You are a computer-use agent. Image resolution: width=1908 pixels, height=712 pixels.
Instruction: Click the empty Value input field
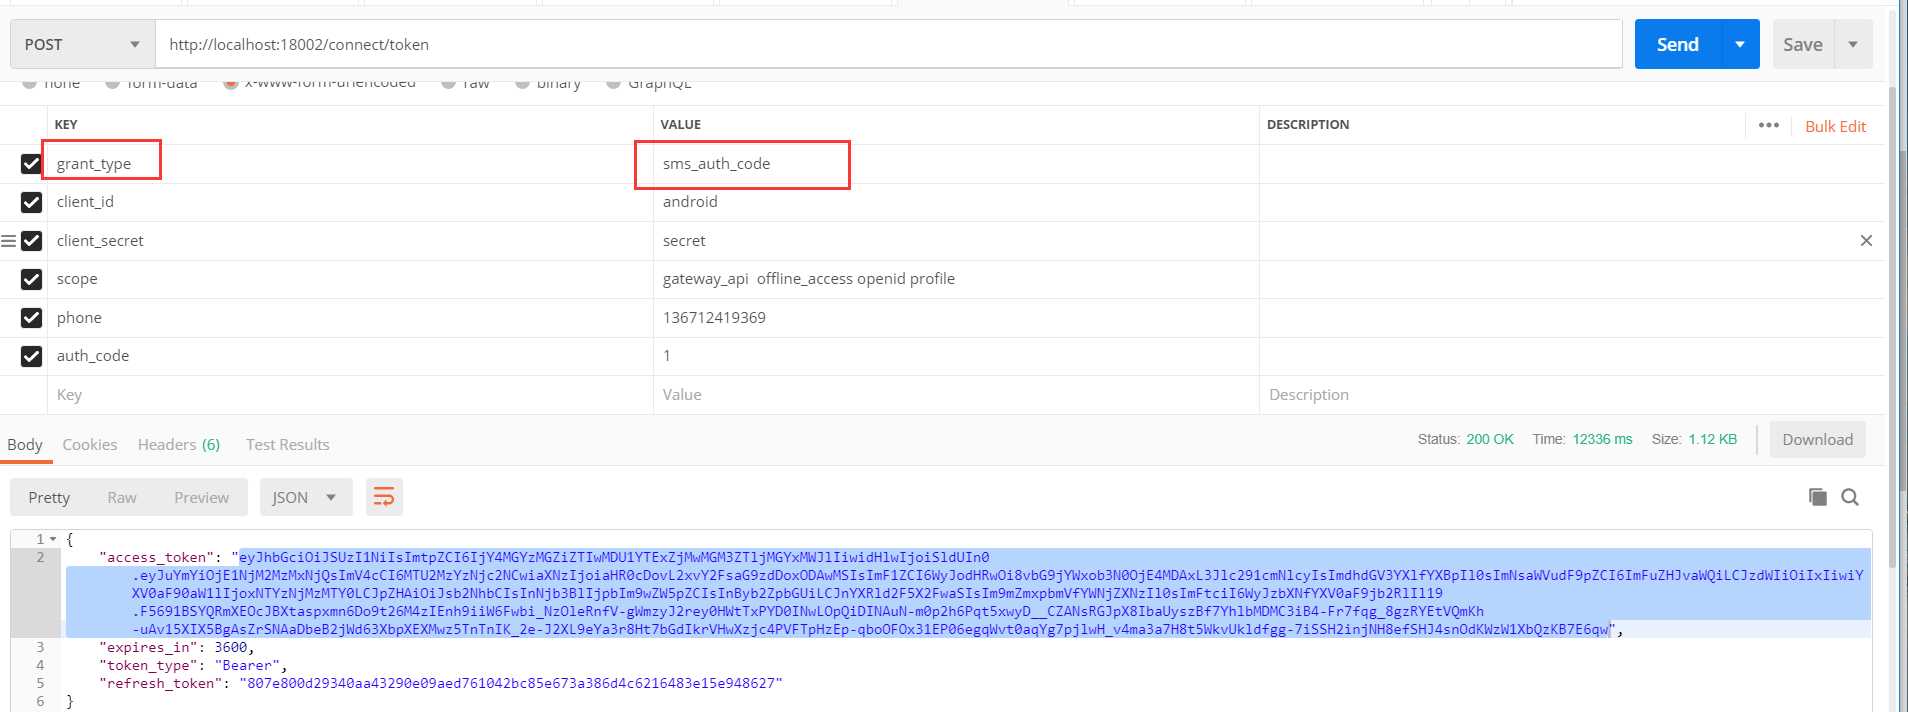(956, 394)
